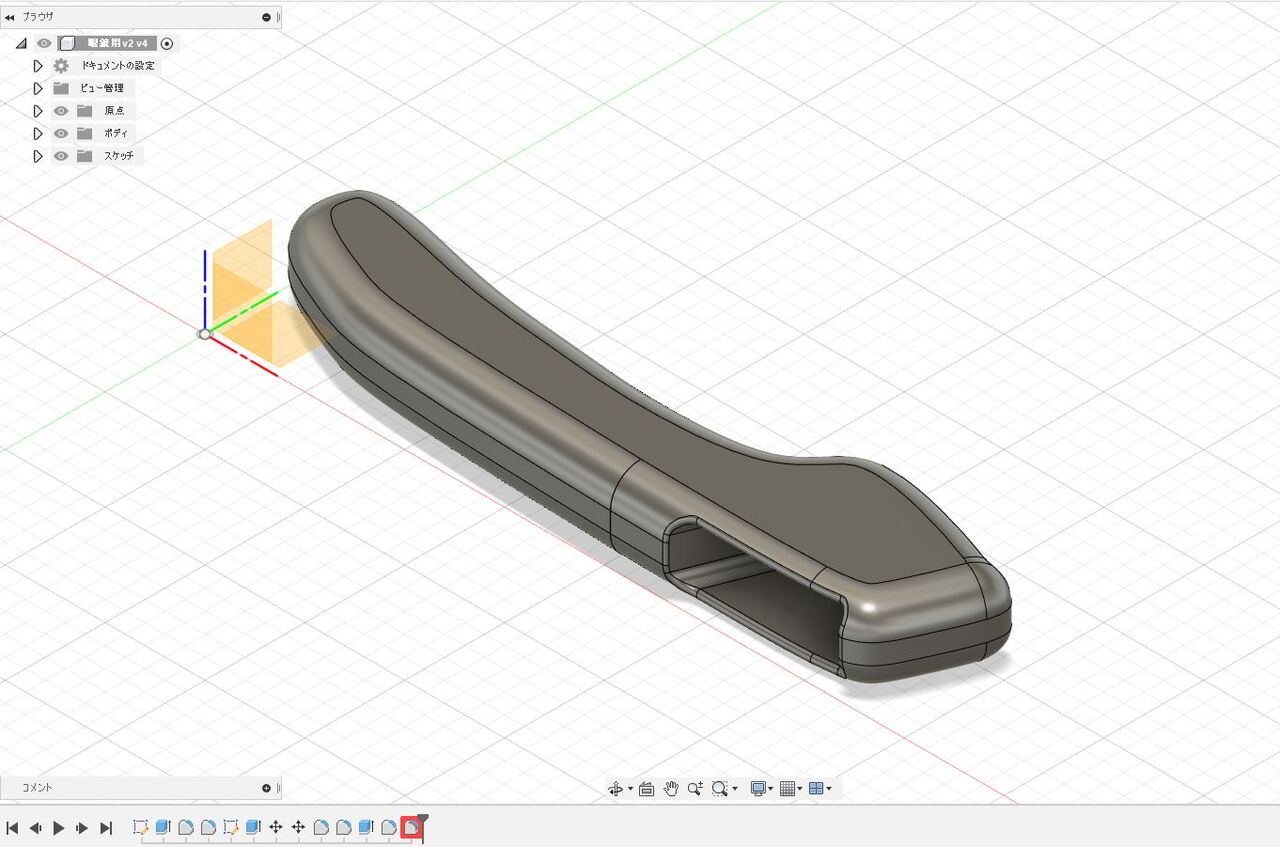Open Display Settings monitor icon
Screen dimensions: 1280x847
point(758,789)
